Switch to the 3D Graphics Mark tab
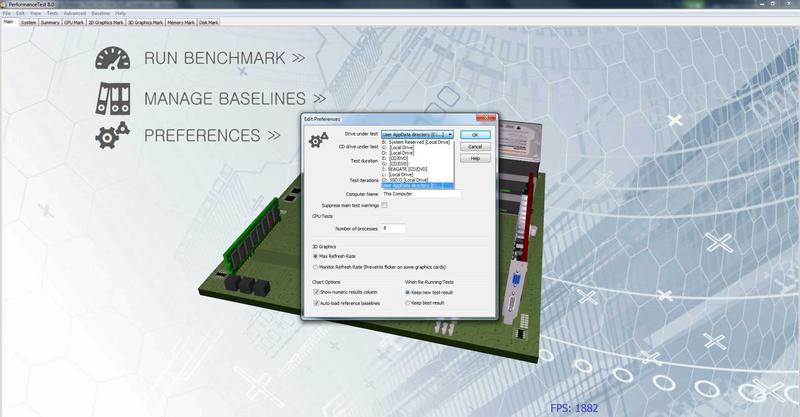800x417 pixels. pyautogui.click(x=145, y=22)
